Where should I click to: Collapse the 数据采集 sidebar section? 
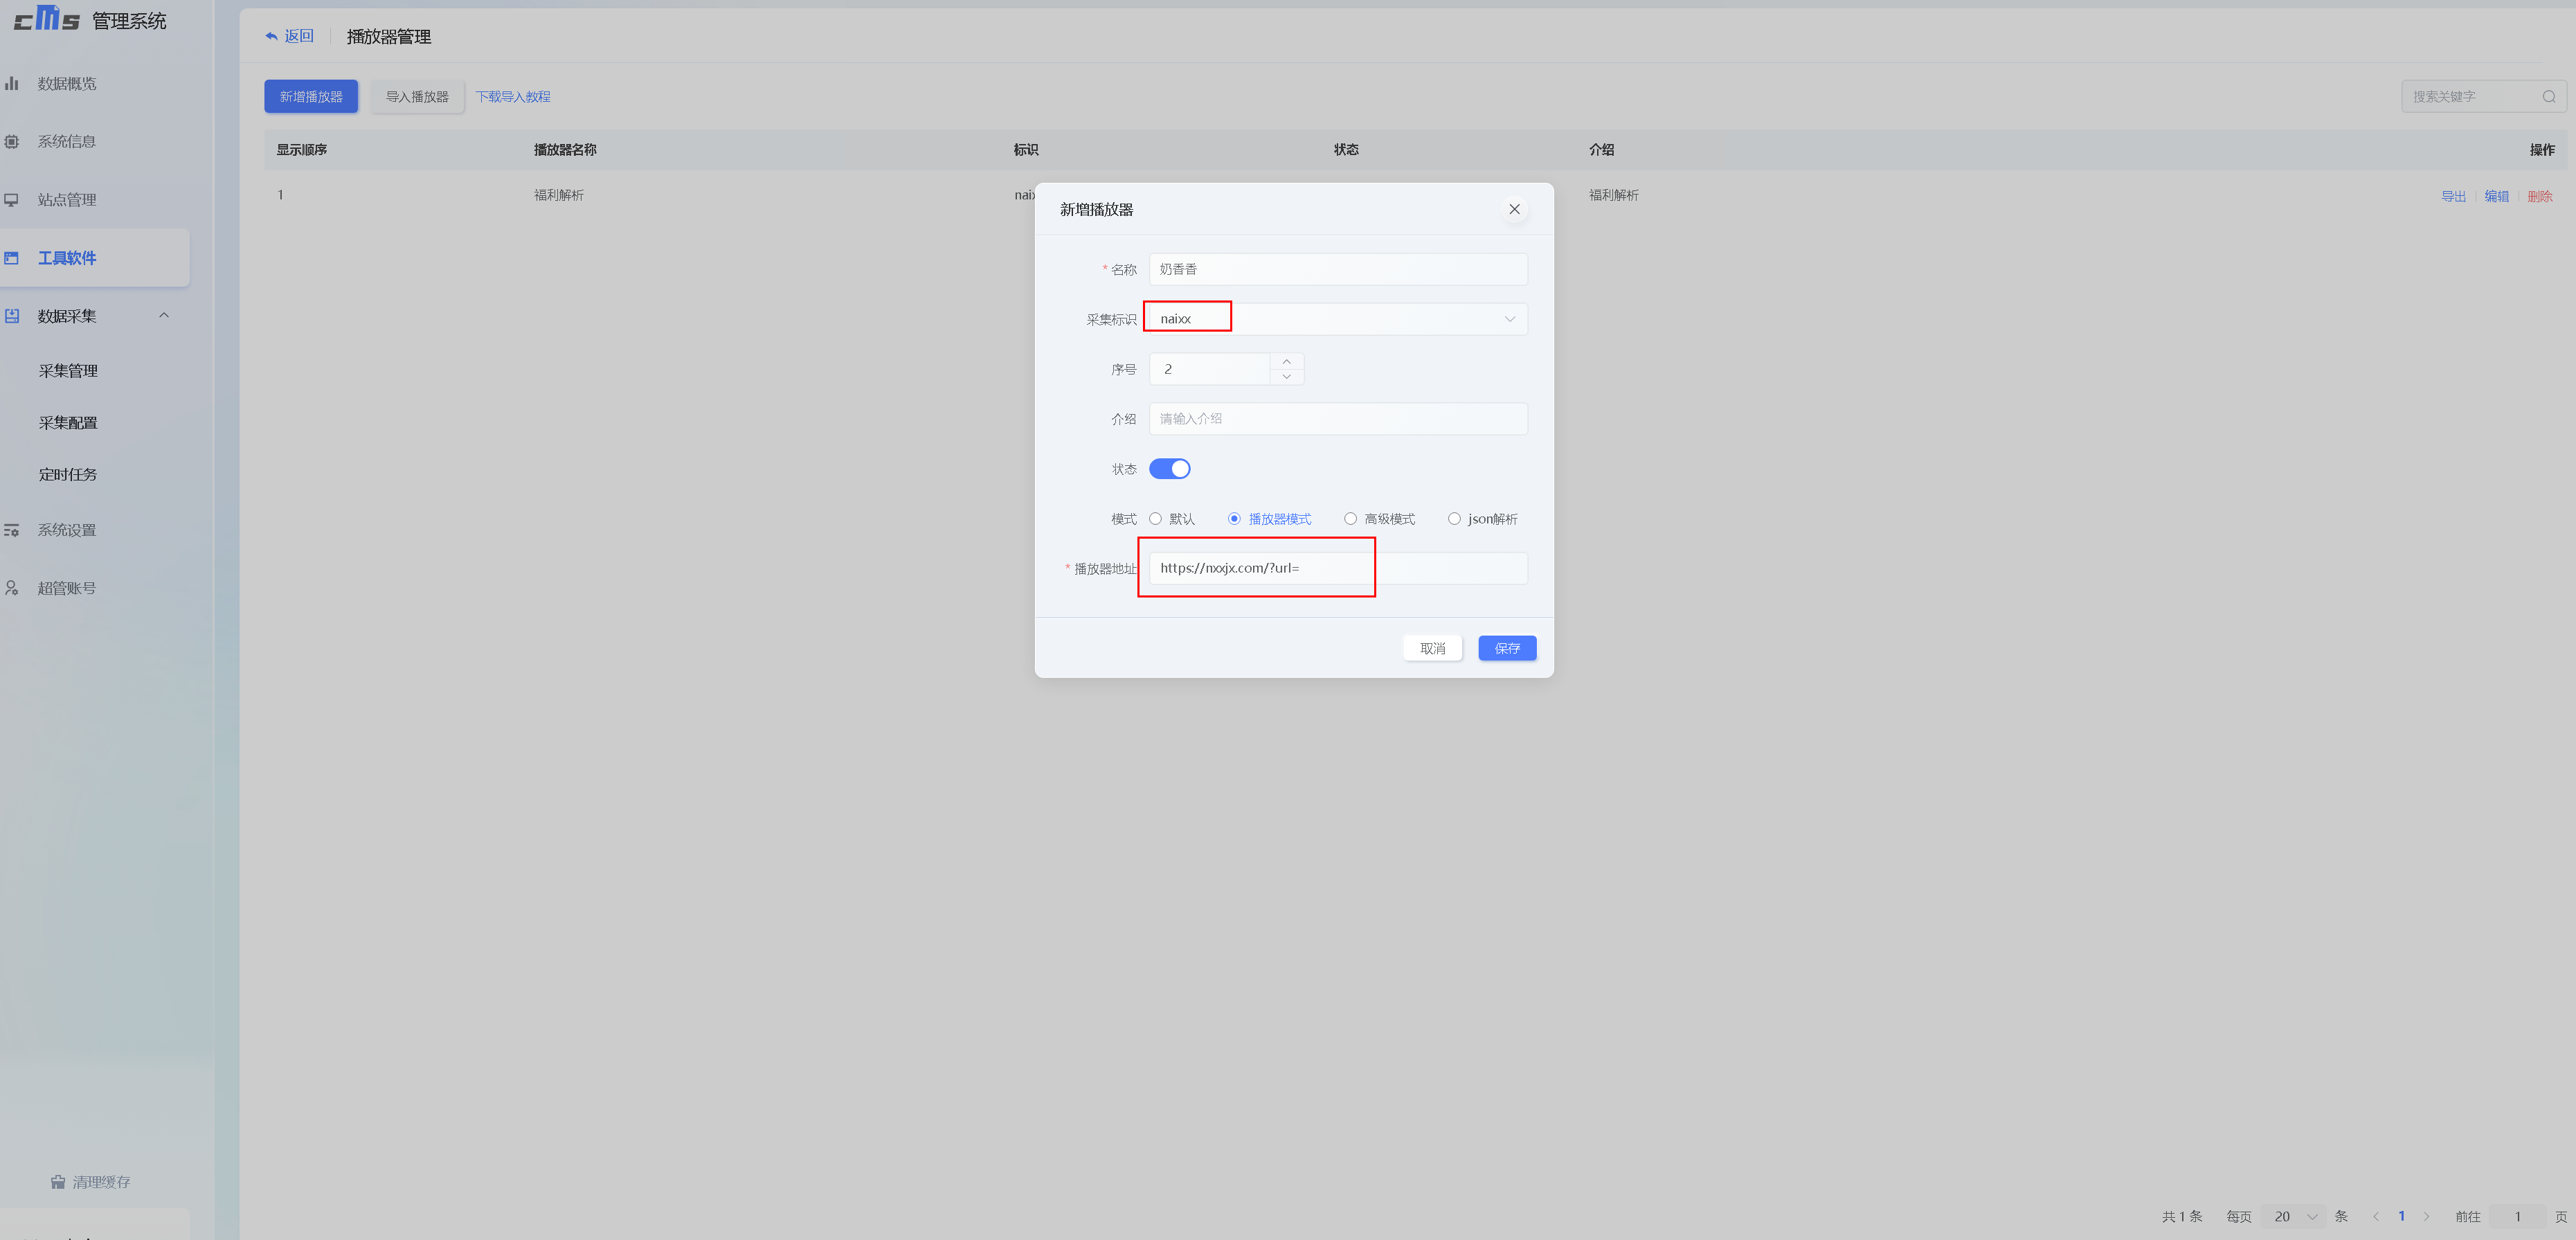[x=164, y=316]
